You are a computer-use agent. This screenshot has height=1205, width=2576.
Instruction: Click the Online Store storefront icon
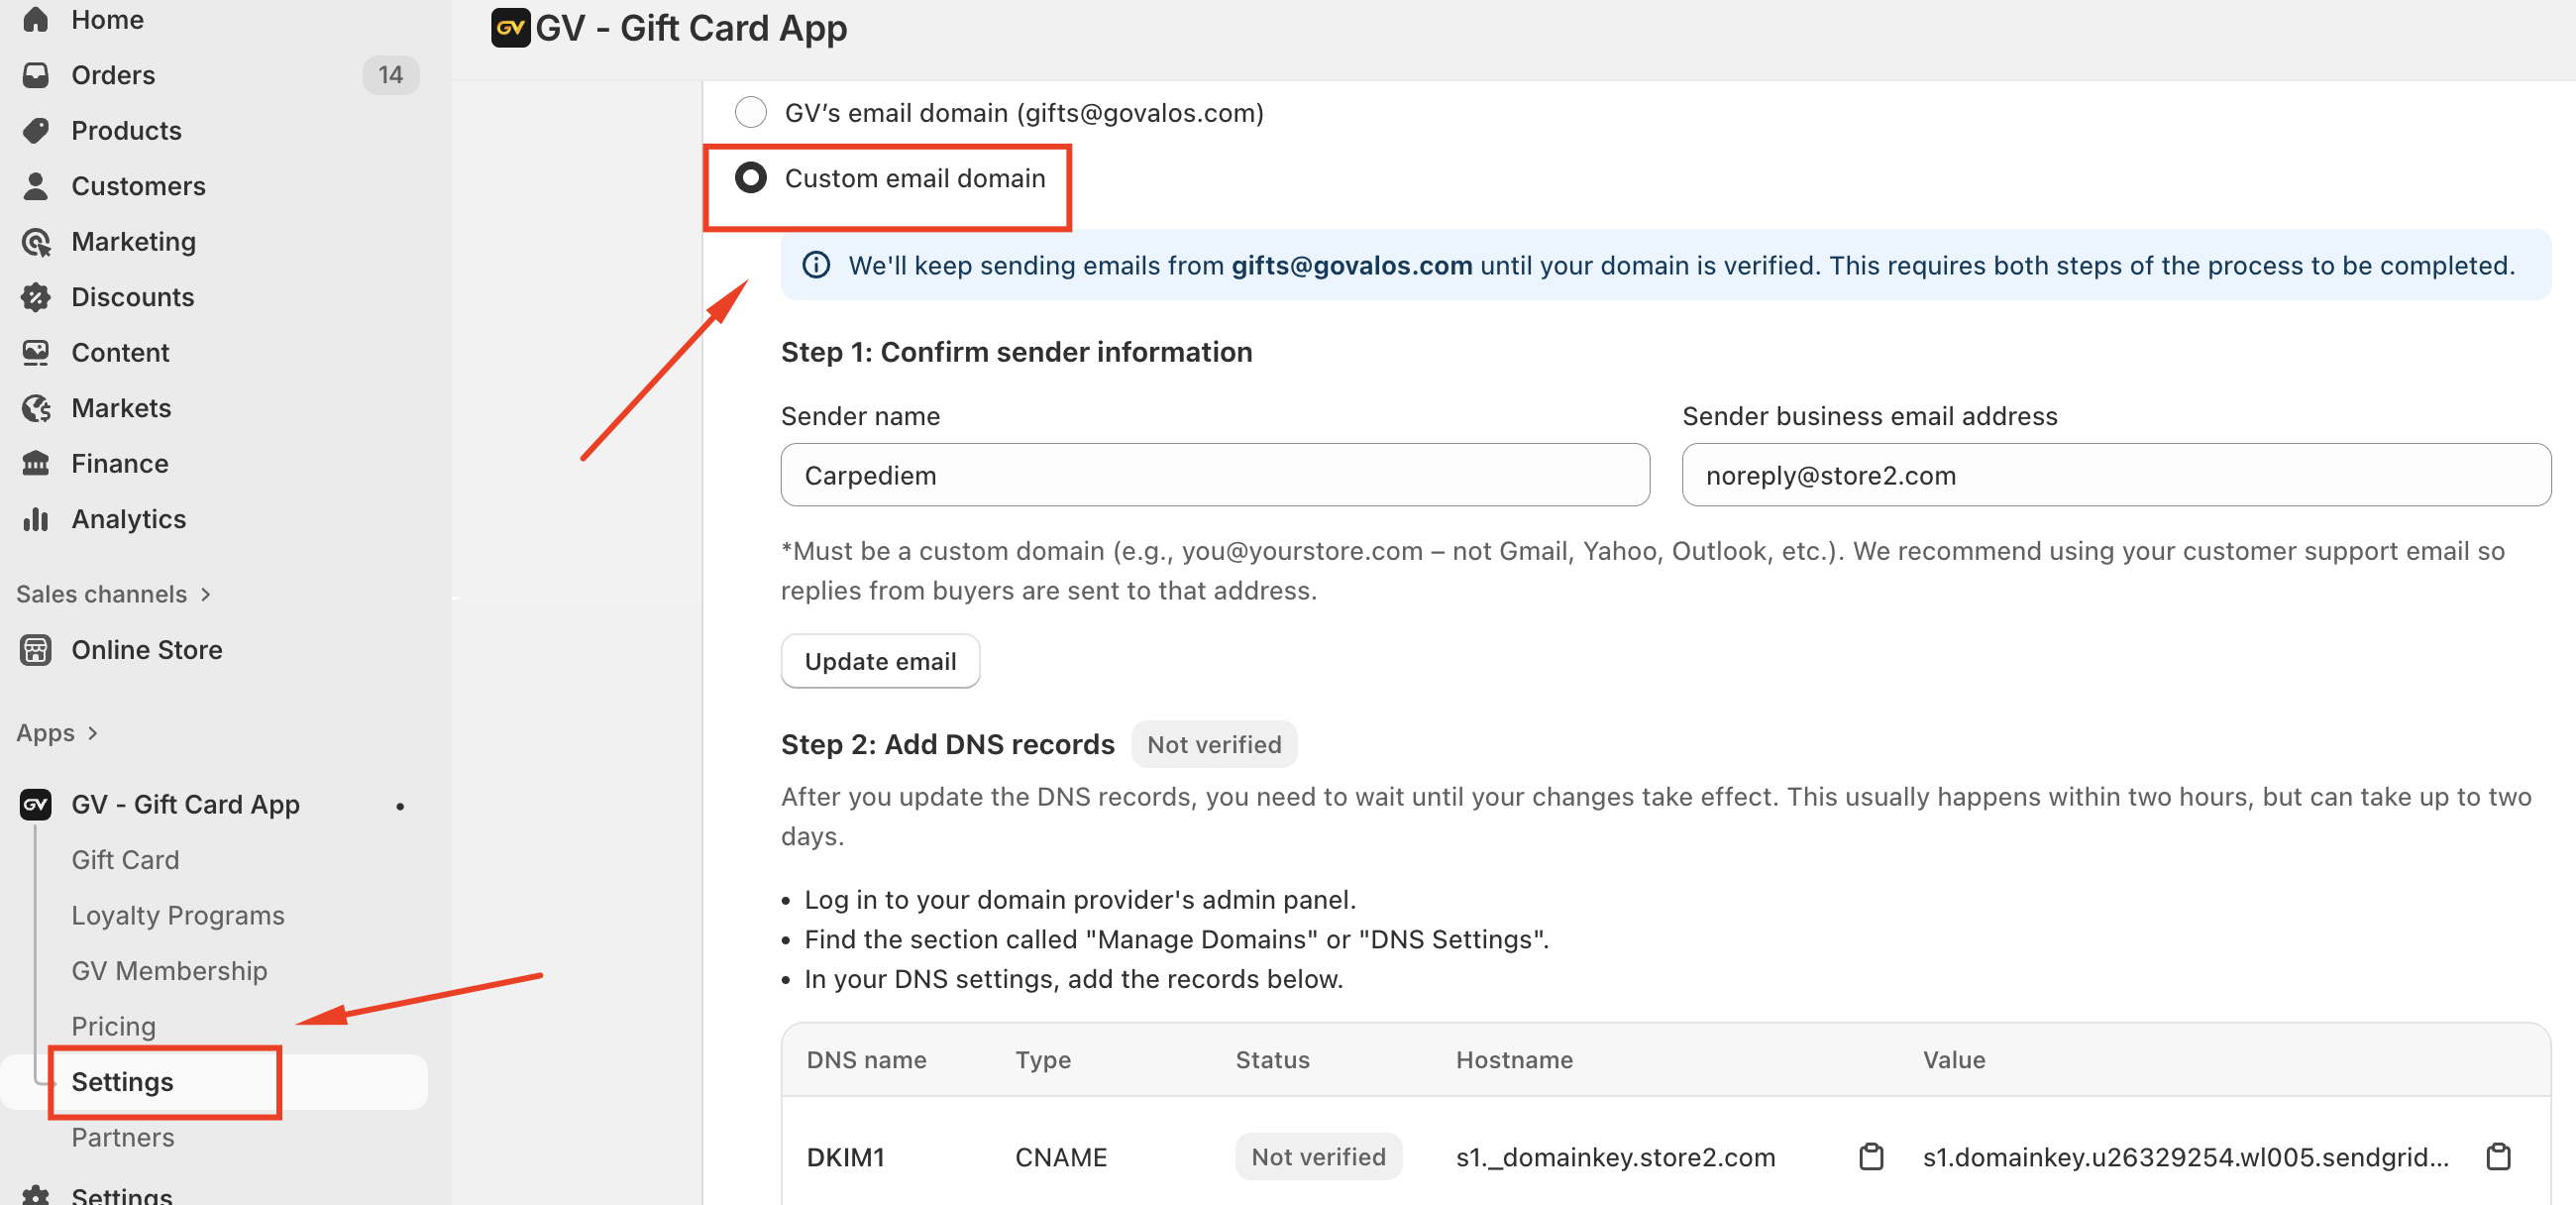[36, 649]
